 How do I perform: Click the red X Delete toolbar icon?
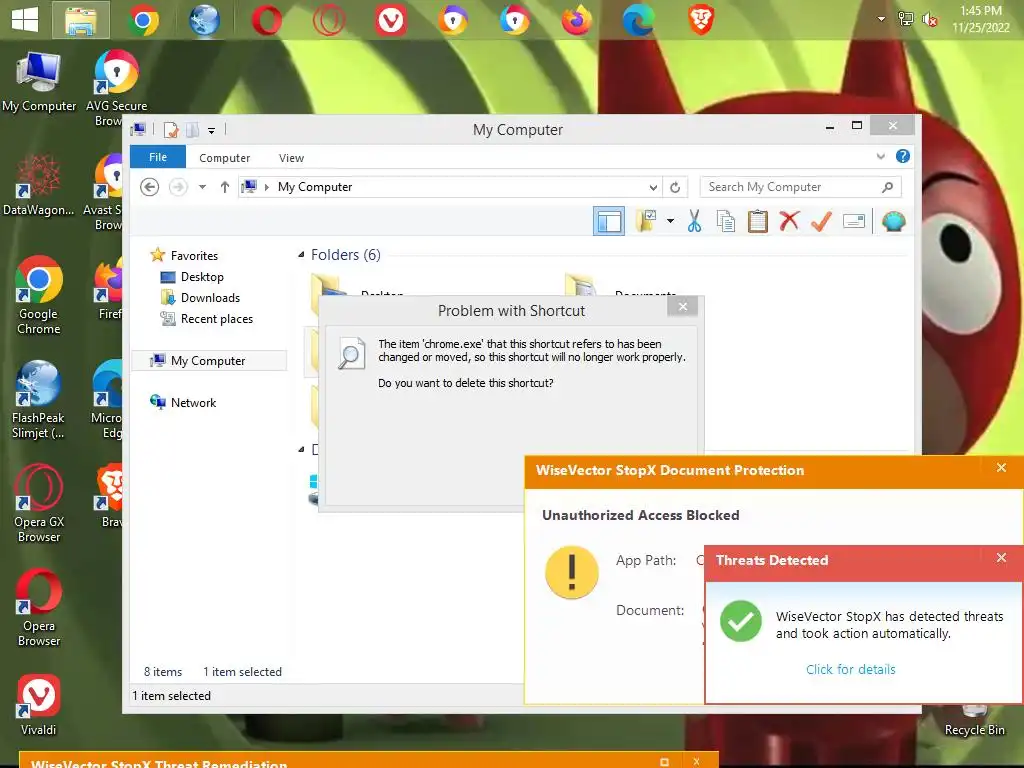(x=789, y=221)
